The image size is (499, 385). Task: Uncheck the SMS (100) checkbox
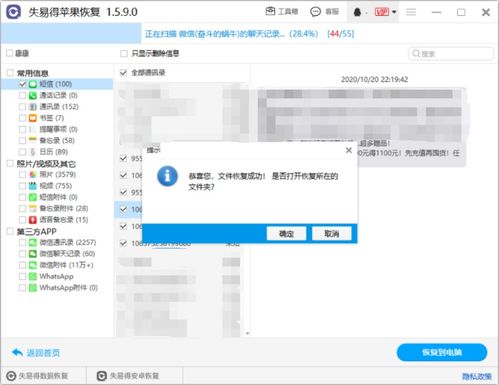[x=22, y=84]
